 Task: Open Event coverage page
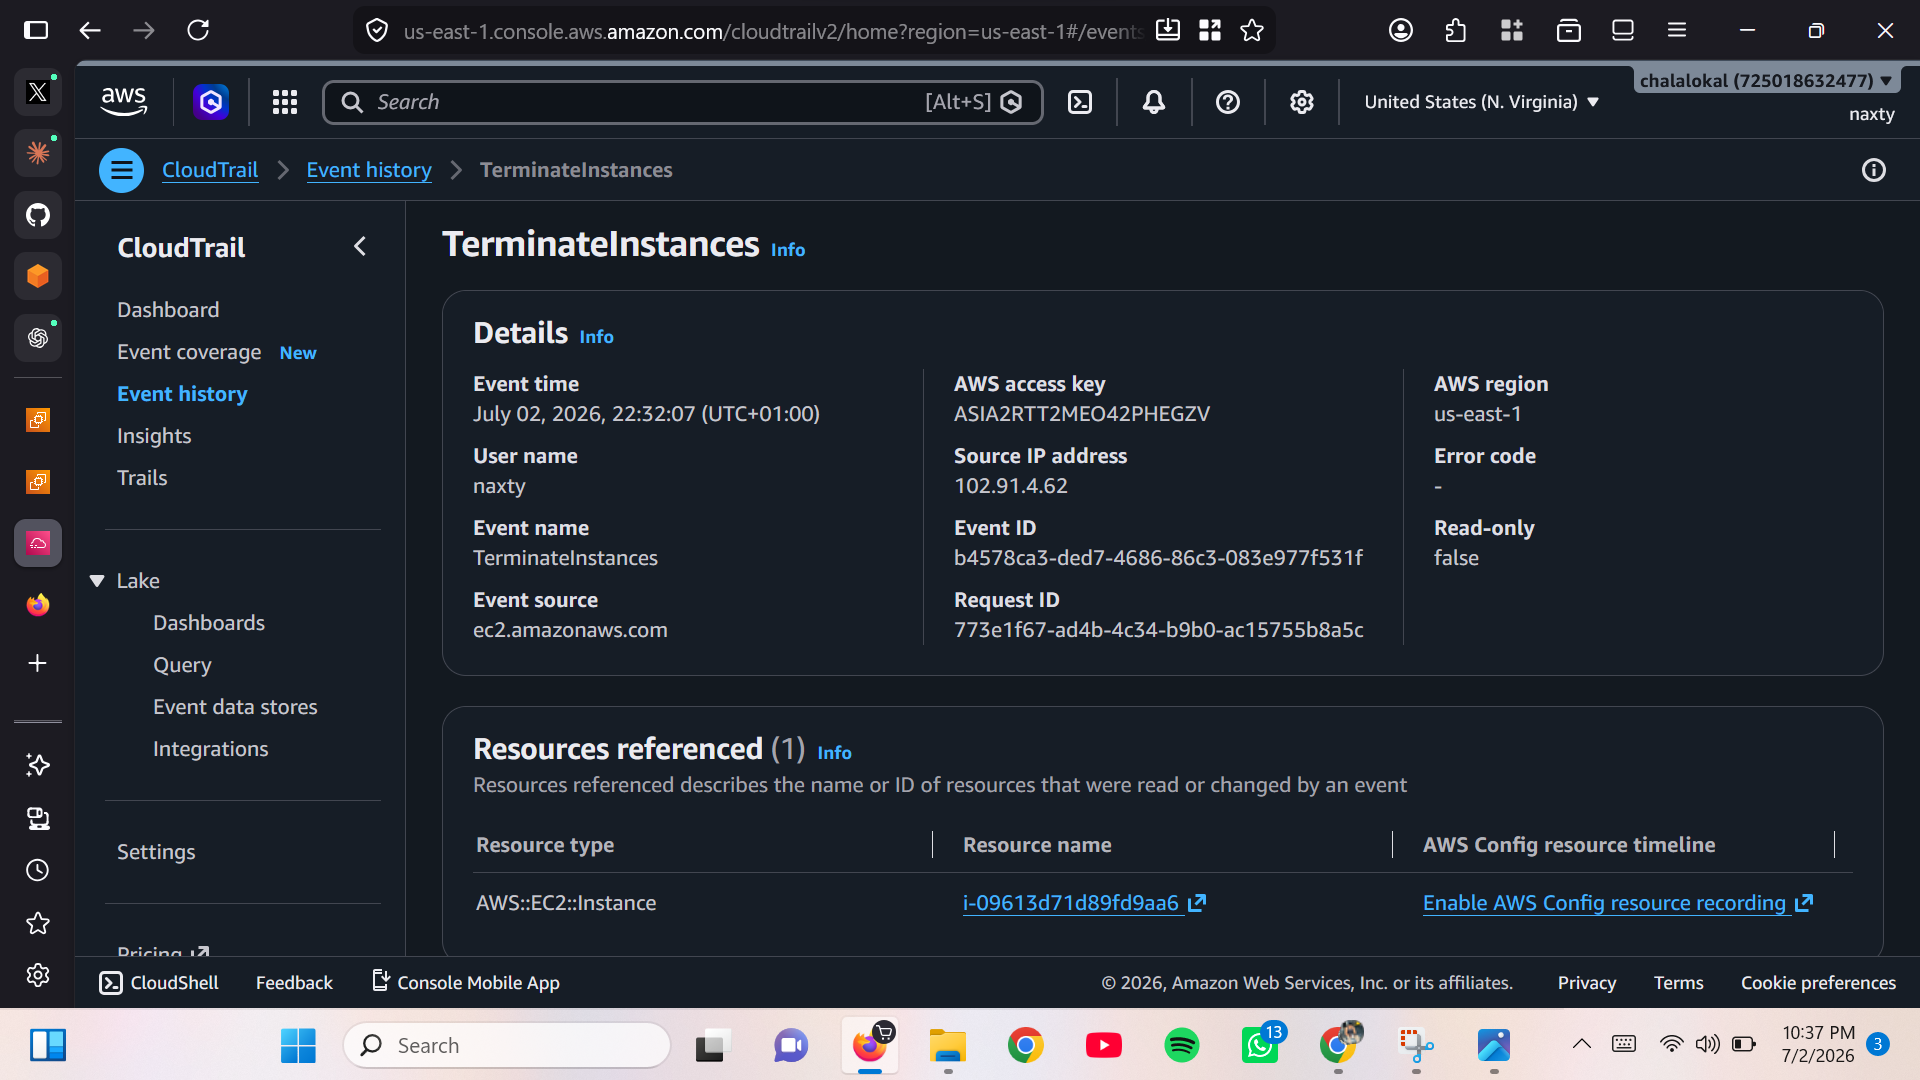189,352
